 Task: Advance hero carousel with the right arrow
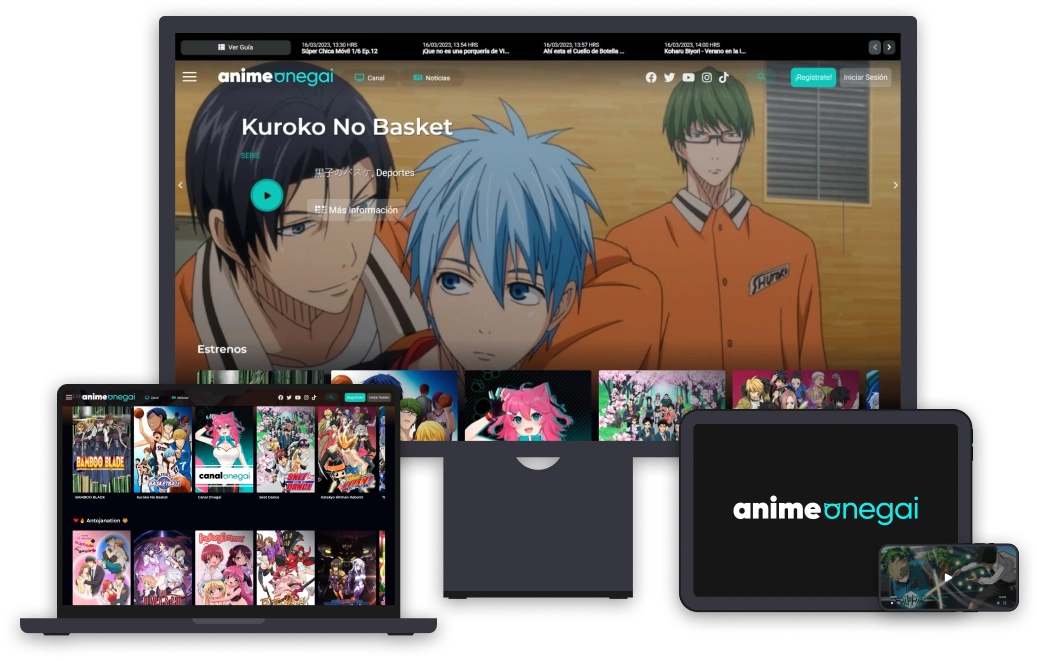click(895, 185)
